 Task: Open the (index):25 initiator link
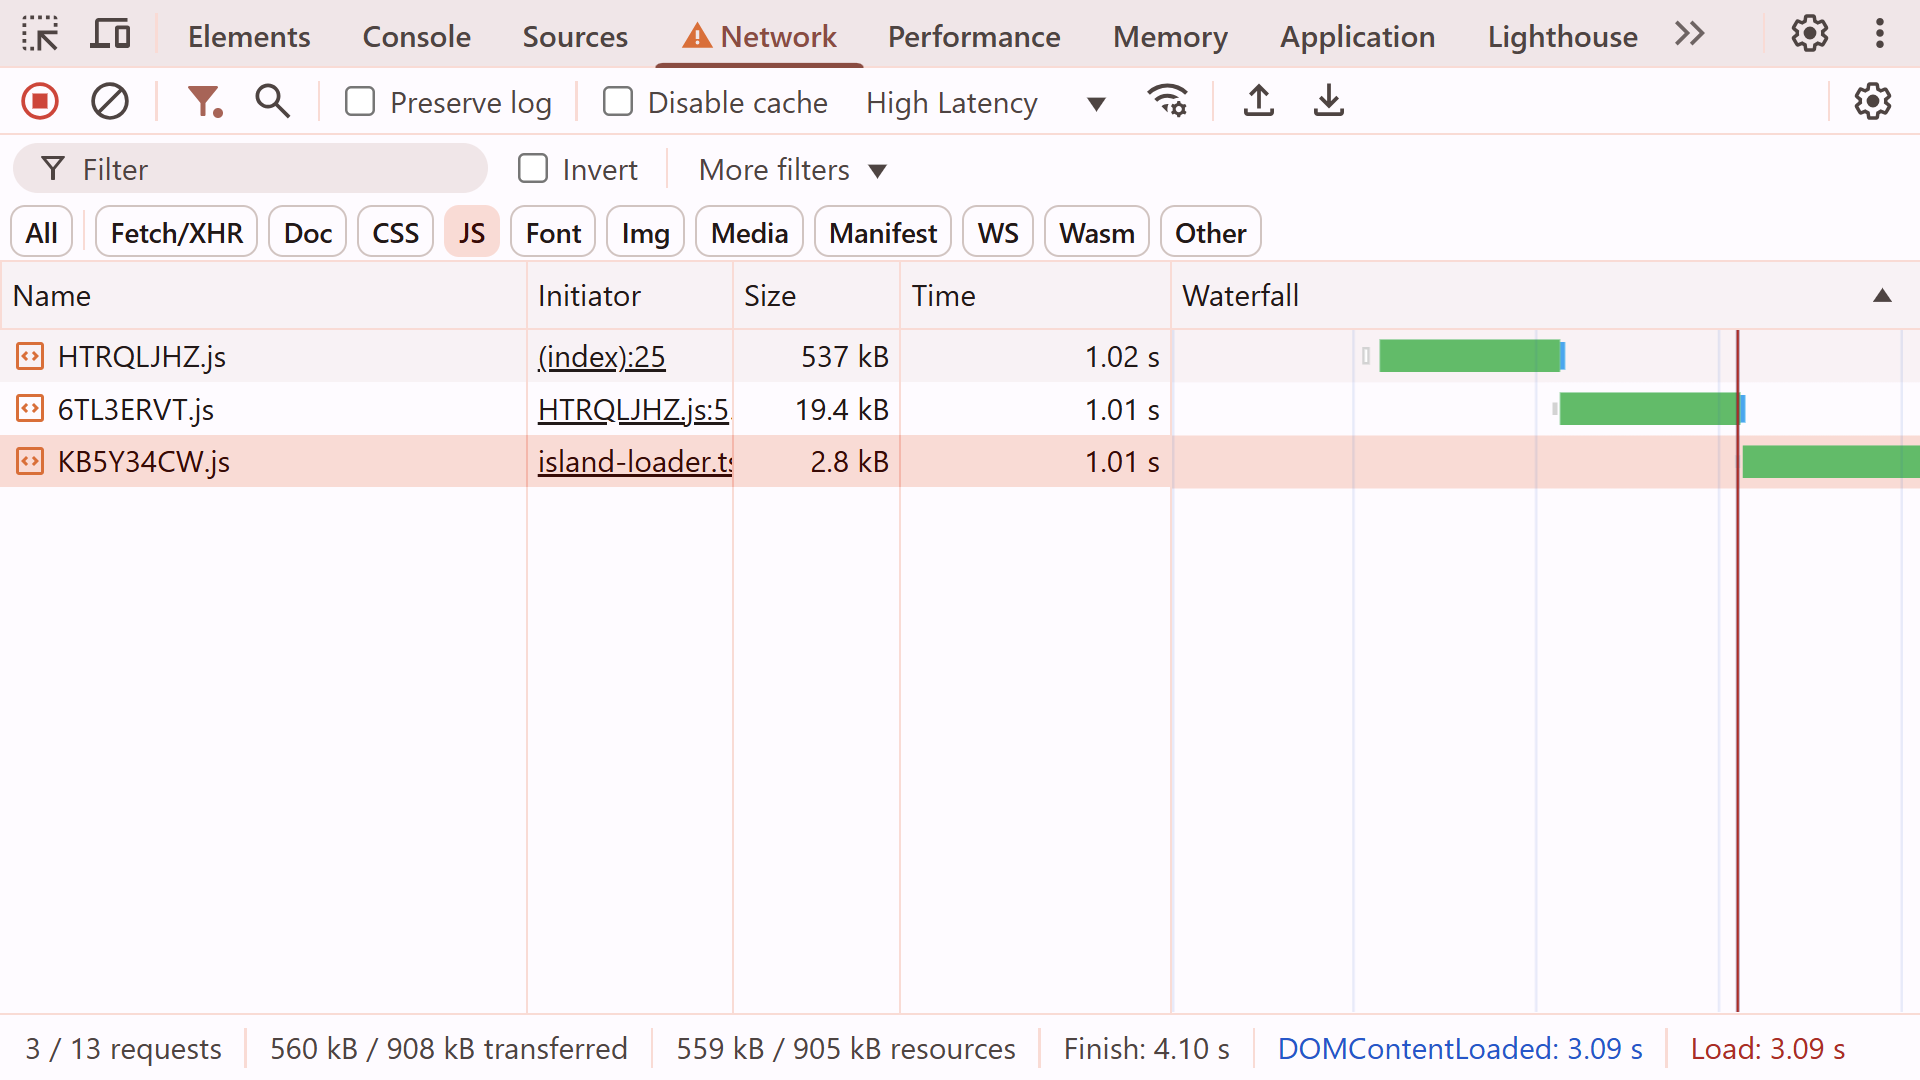pos(600,356)
